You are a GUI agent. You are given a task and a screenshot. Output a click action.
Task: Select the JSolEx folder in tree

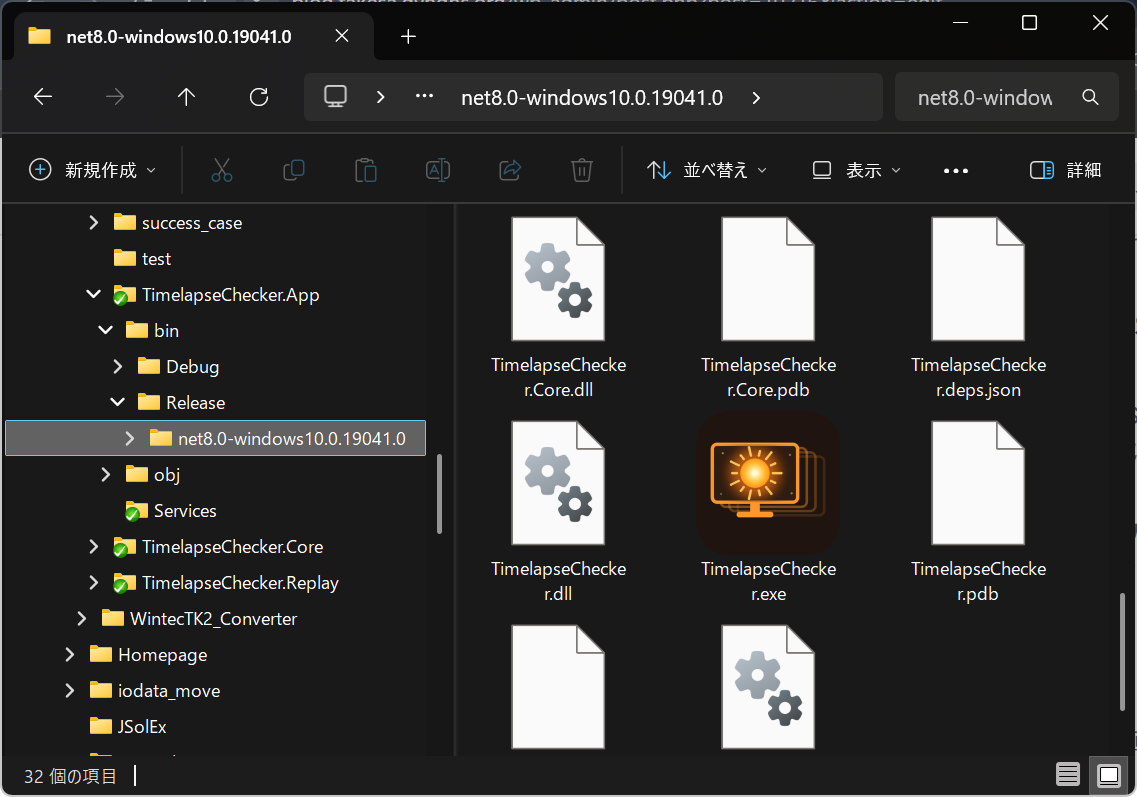(128, 726)
